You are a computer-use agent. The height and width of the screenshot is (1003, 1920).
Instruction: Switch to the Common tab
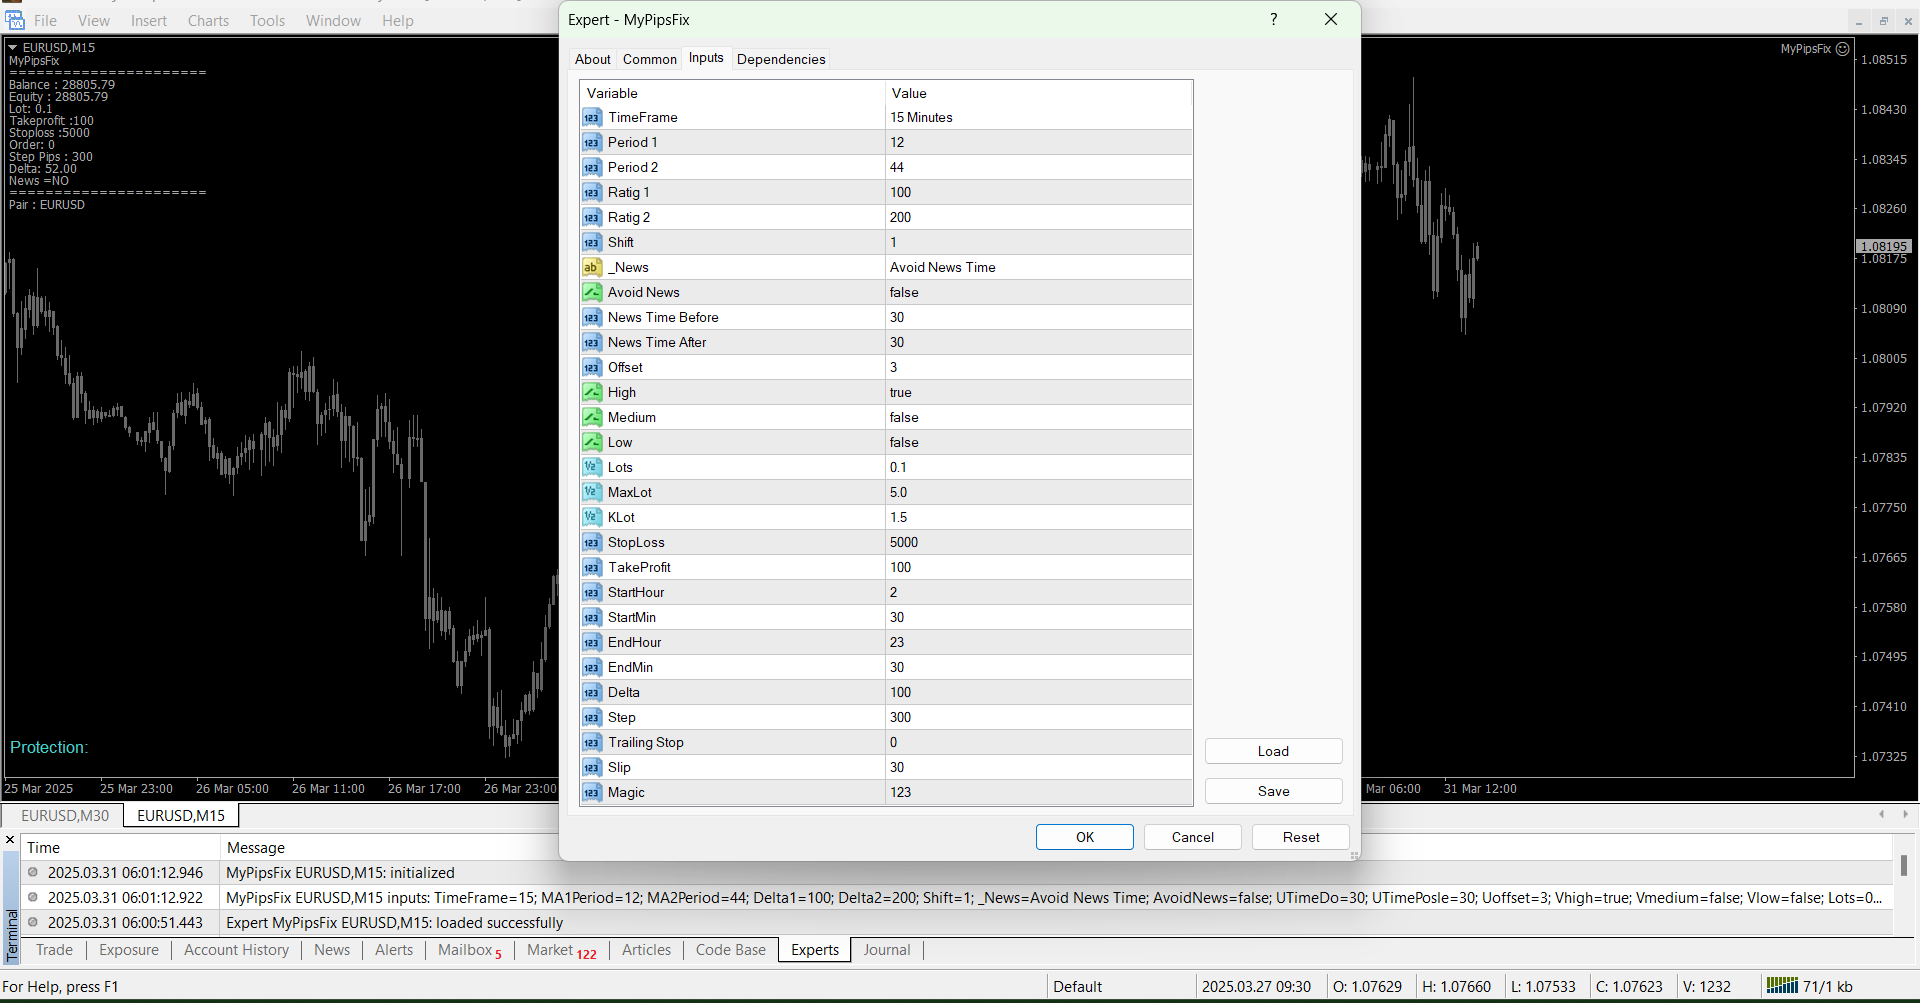(649, 60)
